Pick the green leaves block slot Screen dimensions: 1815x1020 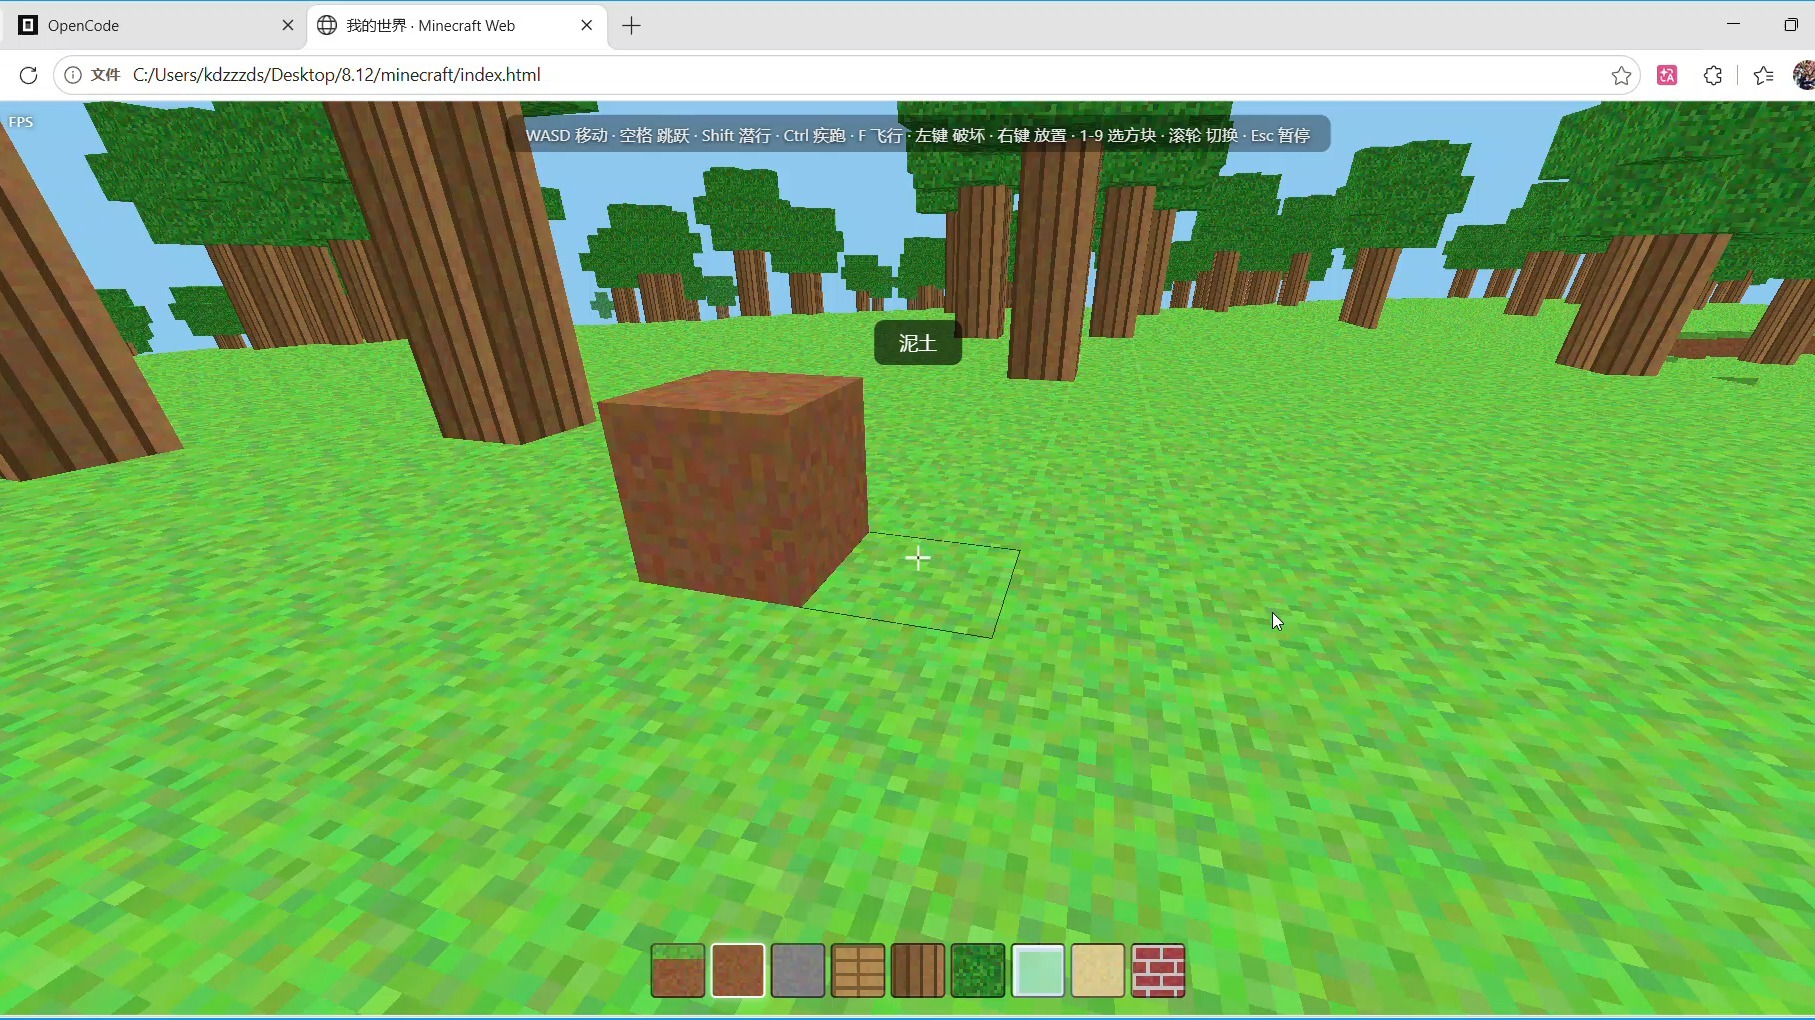978,970
